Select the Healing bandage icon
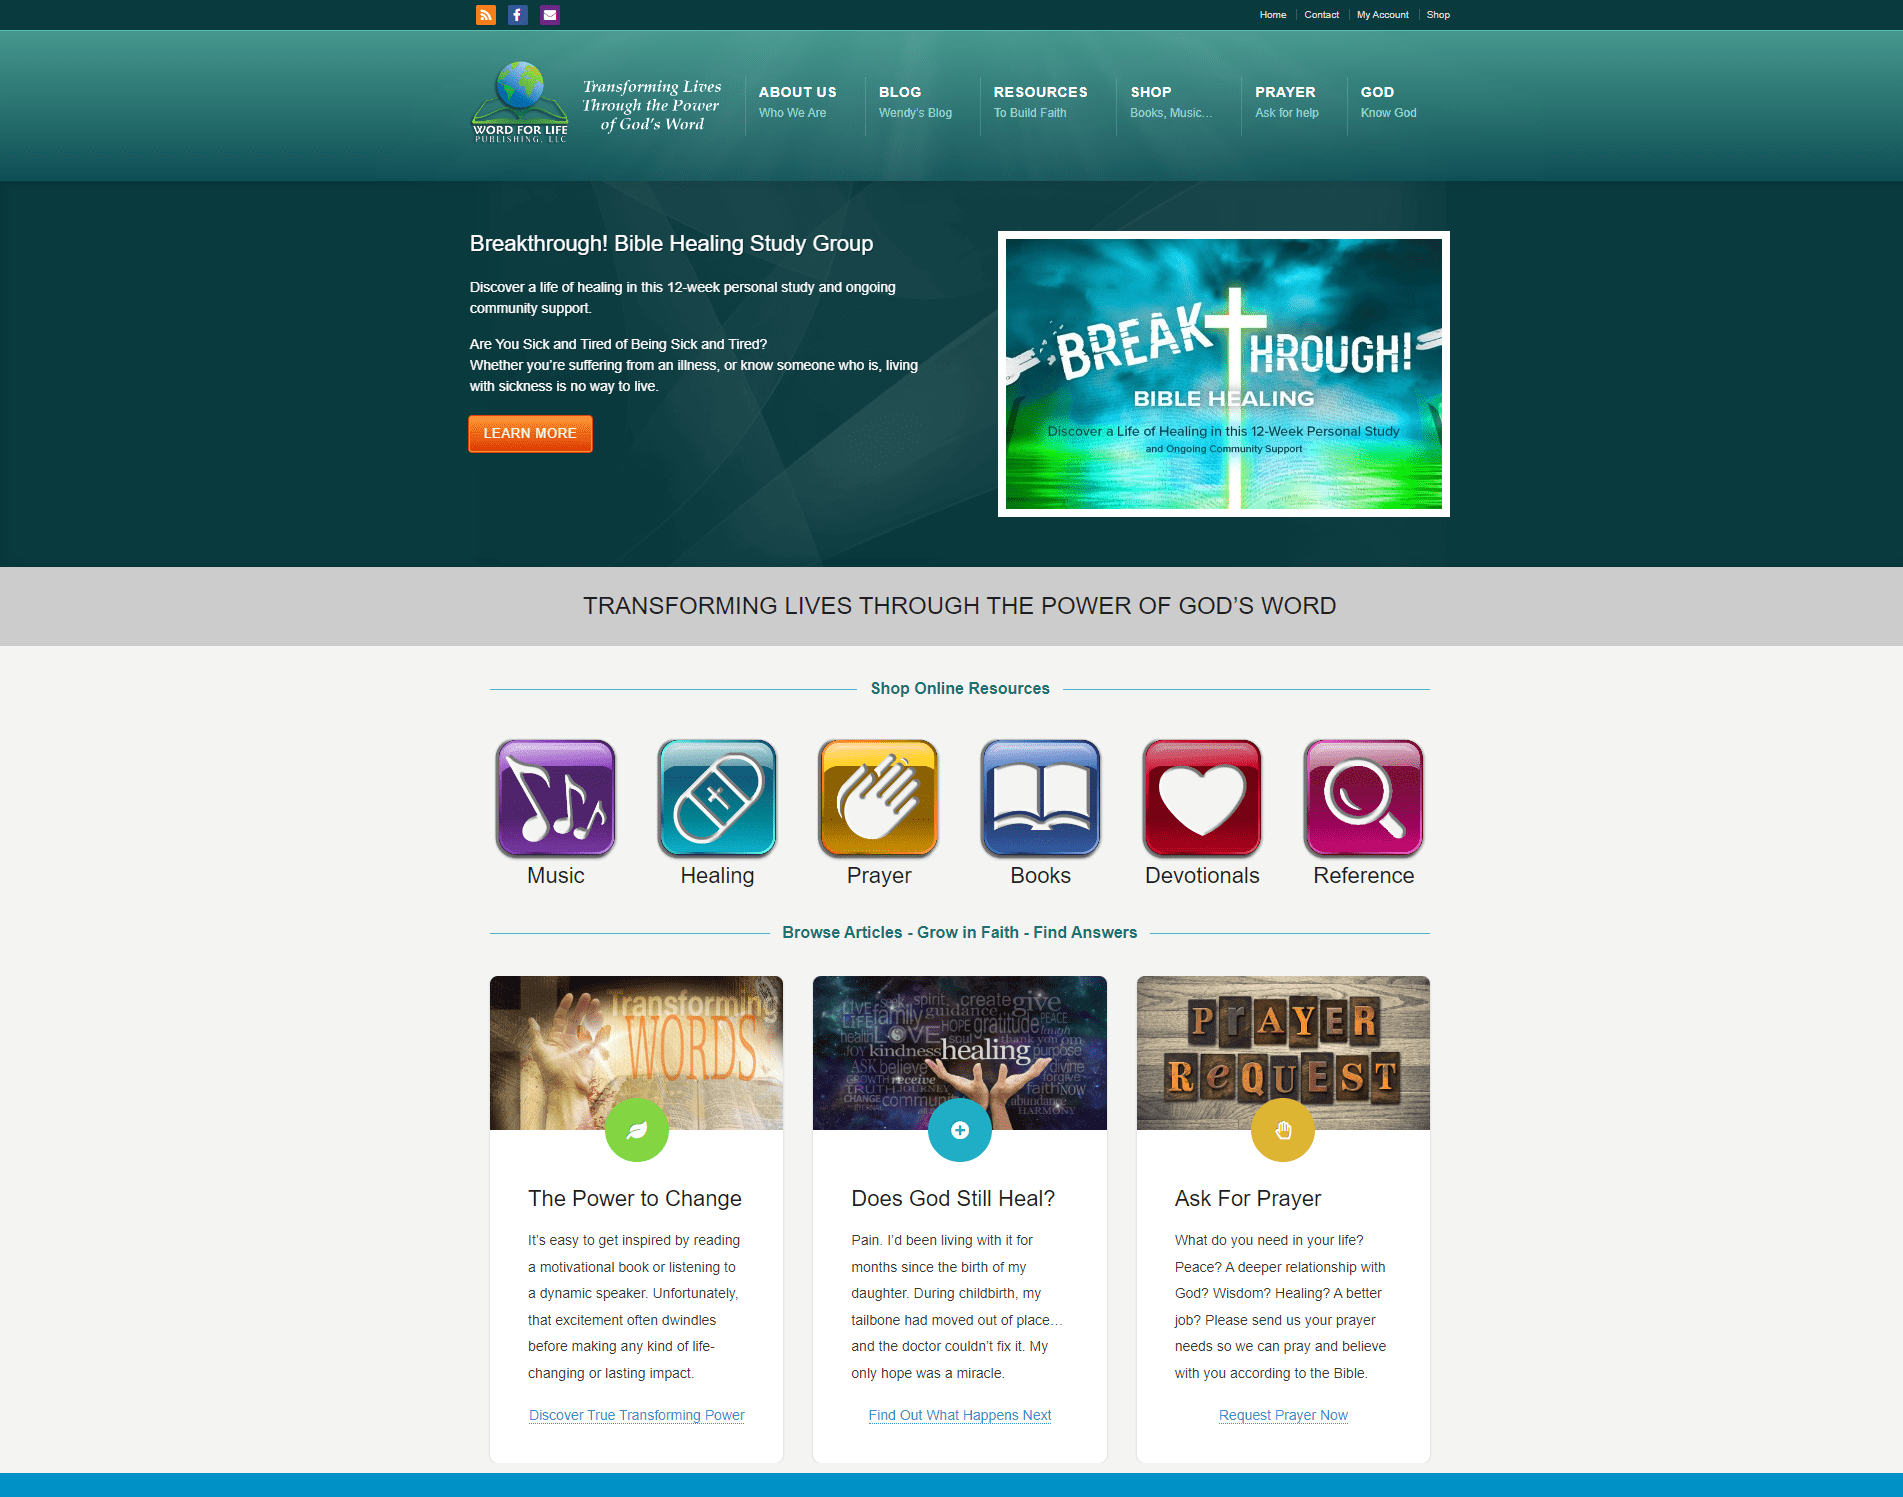This screenshot has width=1903, height=1497. pyautogui.click(x=717, y=798)
